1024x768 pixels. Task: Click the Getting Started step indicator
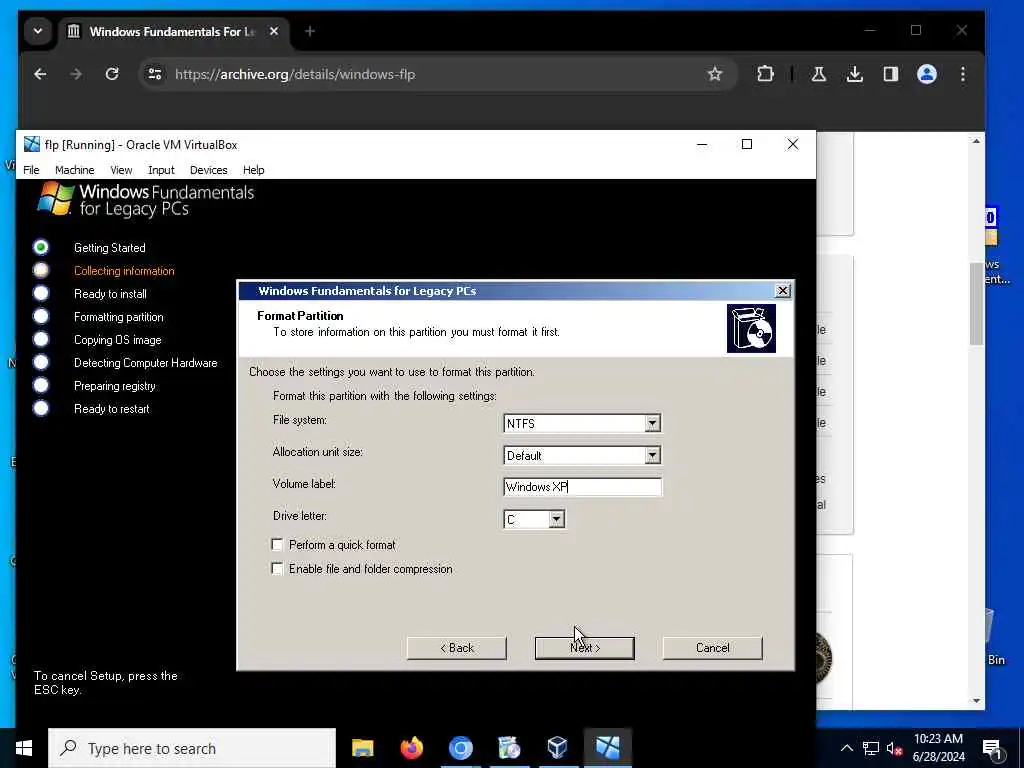click(41, 248)
